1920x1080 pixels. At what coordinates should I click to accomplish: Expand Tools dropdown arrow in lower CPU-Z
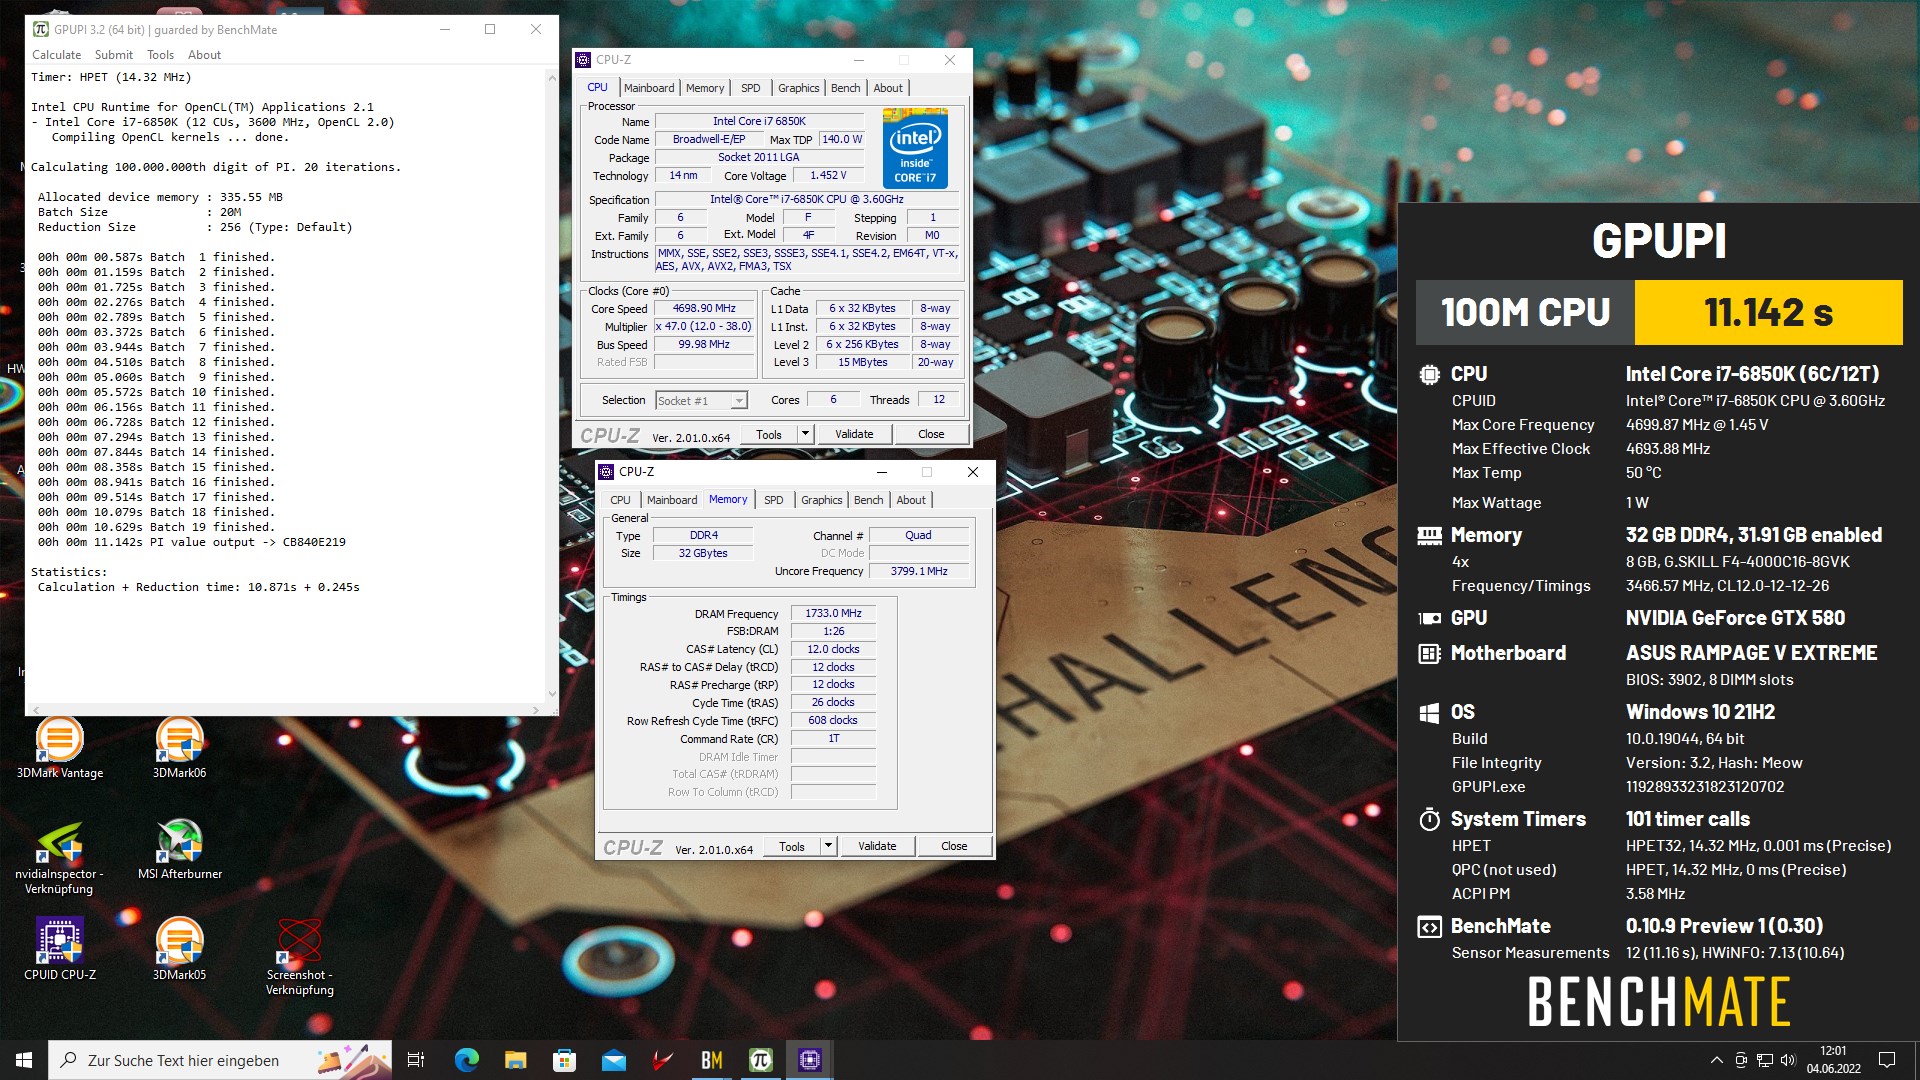(x=828, y=846)
